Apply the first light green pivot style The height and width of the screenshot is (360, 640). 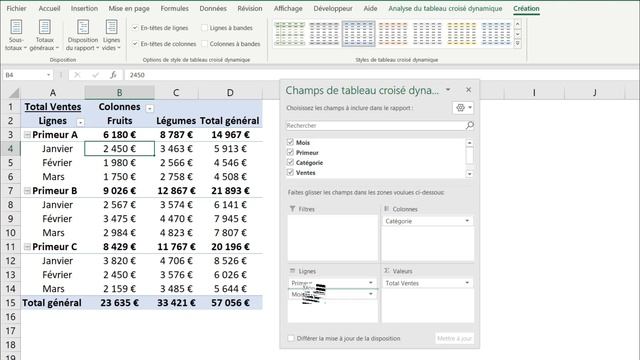pos(289,34)
